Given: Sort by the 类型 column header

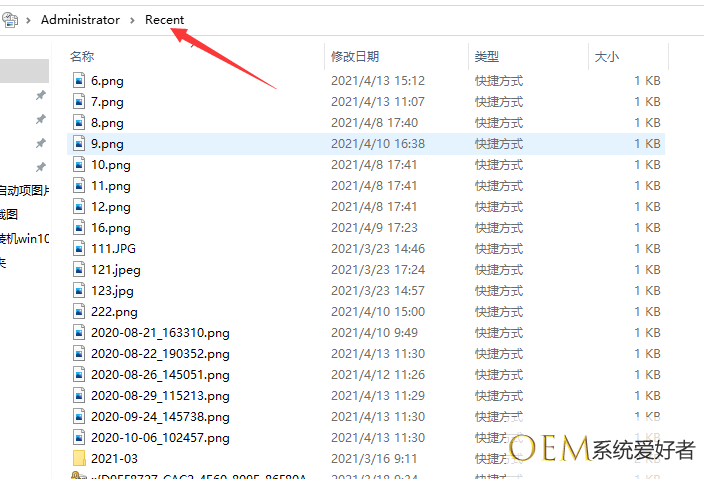Looking at the screenshot, I should pos(487,57).
